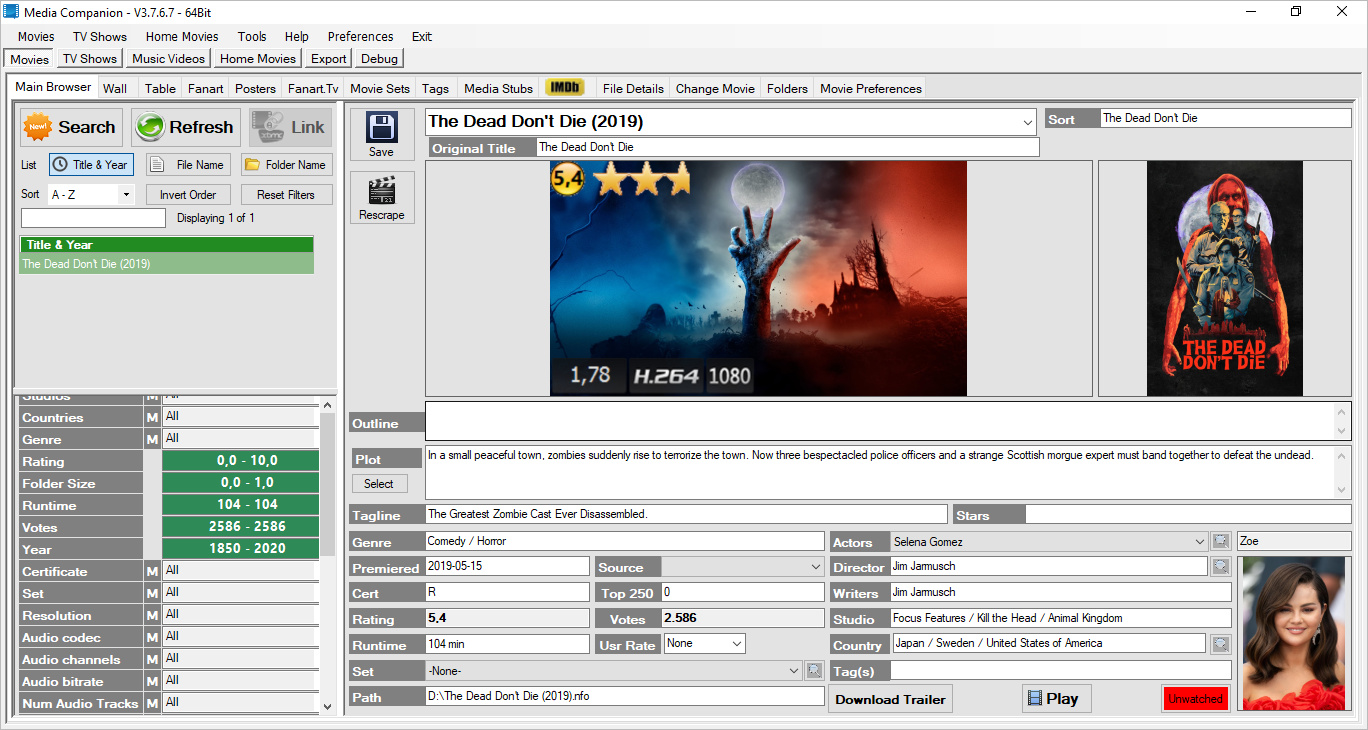Toggle the M button for Countries filter
The image size is (1368, 730).
click(x=153, y=417)
